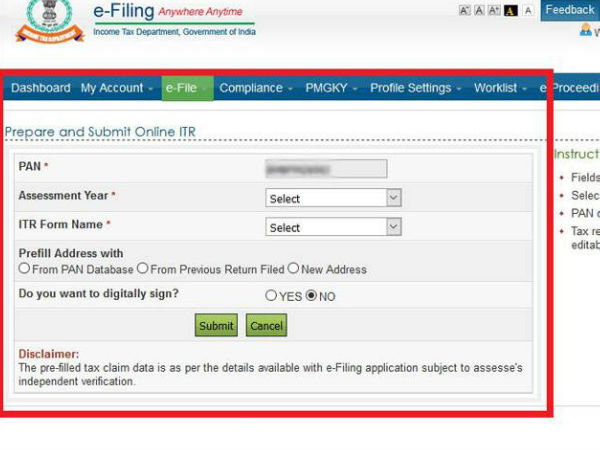
Task: Click the normal font size icon
Action: [480, 10]
